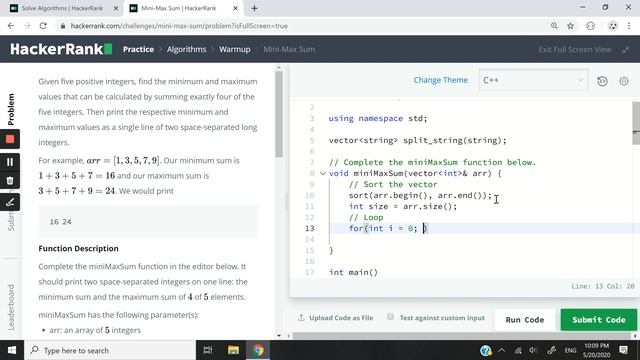This screenshot has width=640, height=360.
Task: Open the network tray icon
Action: click(x=518, y=350)
